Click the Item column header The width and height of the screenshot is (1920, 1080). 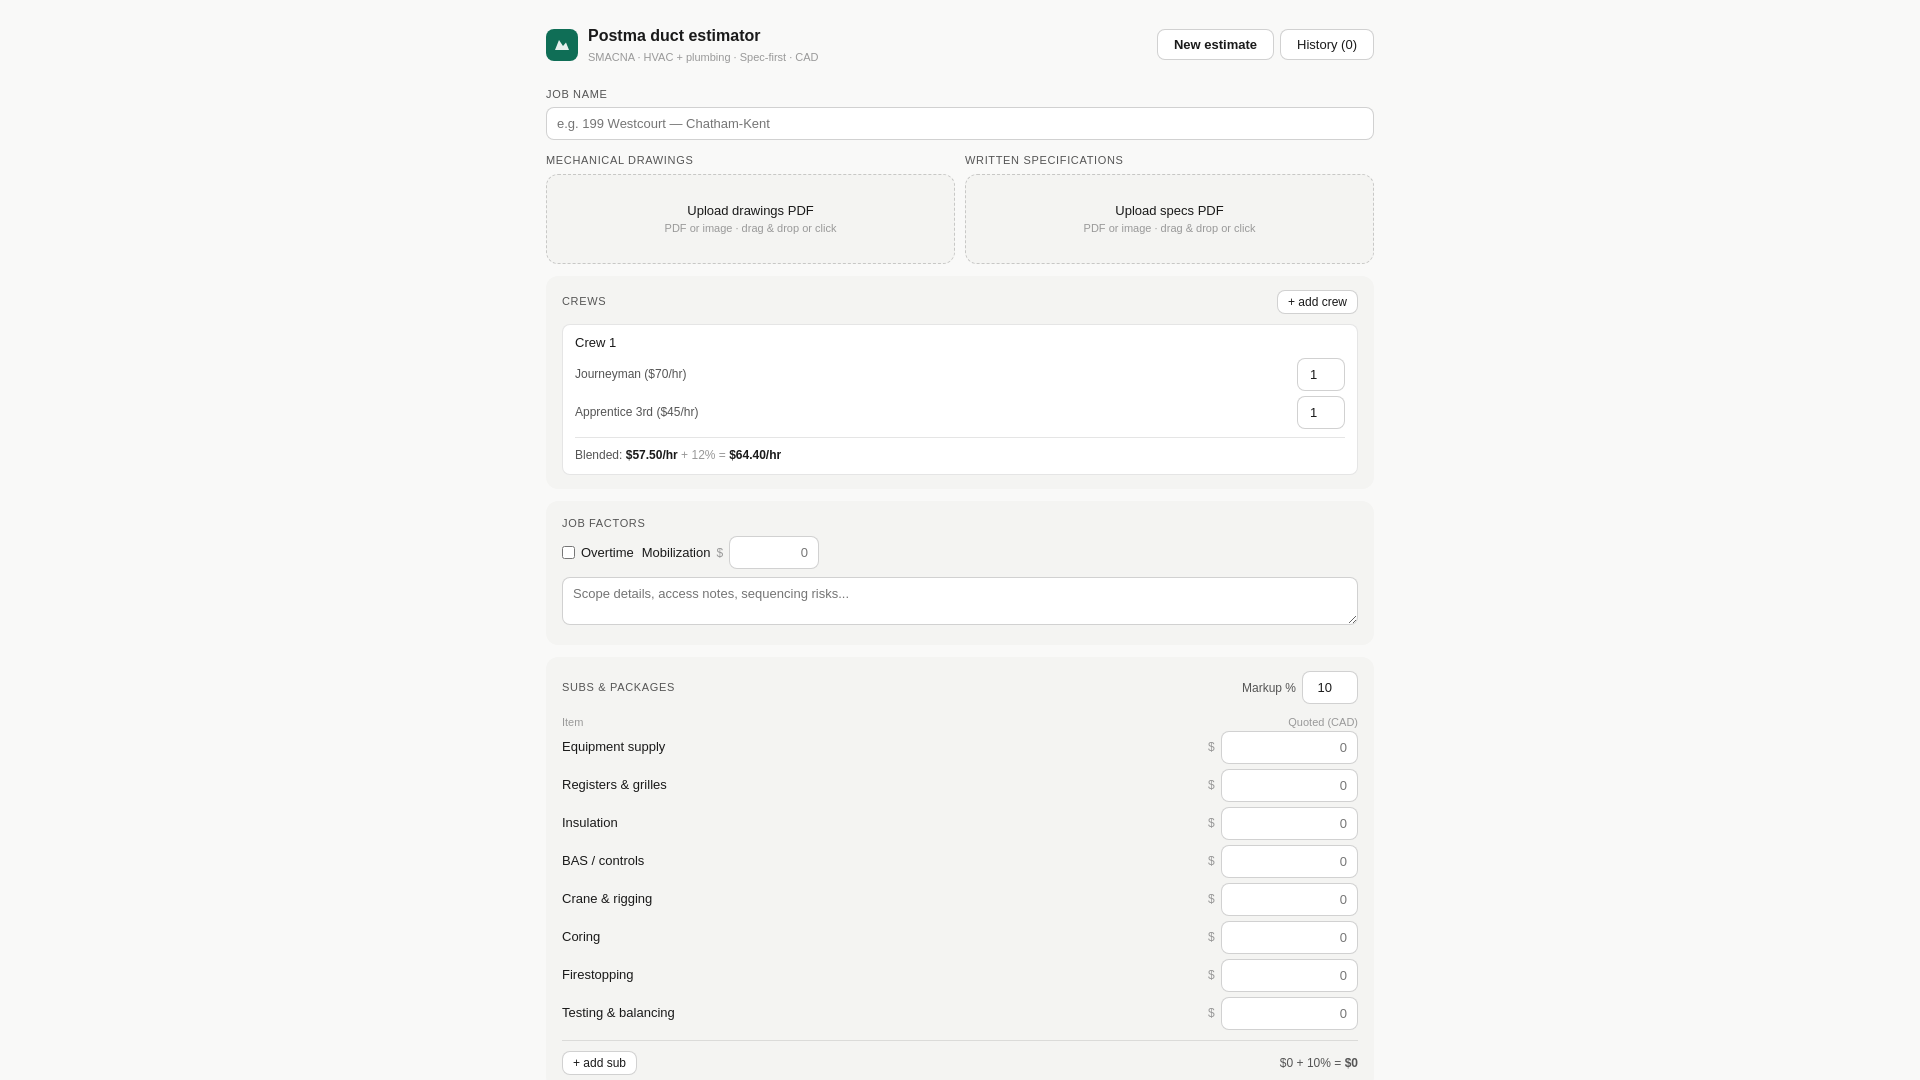coord(572,722)
